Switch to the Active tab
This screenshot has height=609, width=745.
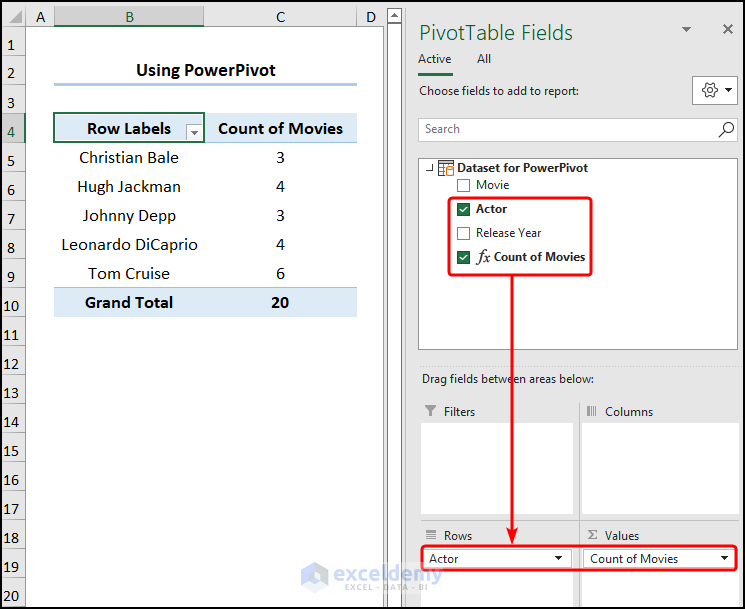(435, 59)
